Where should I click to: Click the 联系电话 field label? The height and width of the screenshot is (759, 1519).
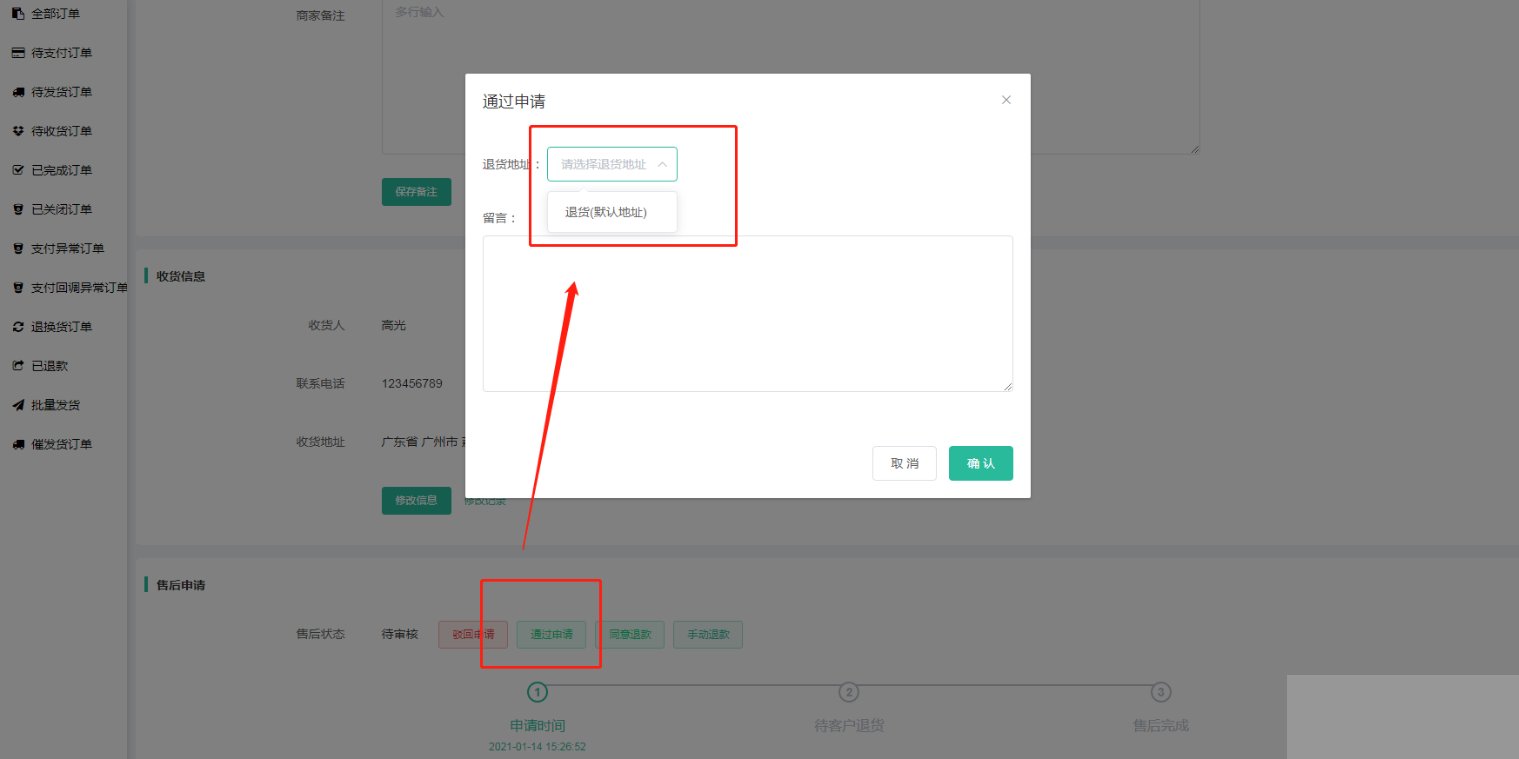[320, 384]
